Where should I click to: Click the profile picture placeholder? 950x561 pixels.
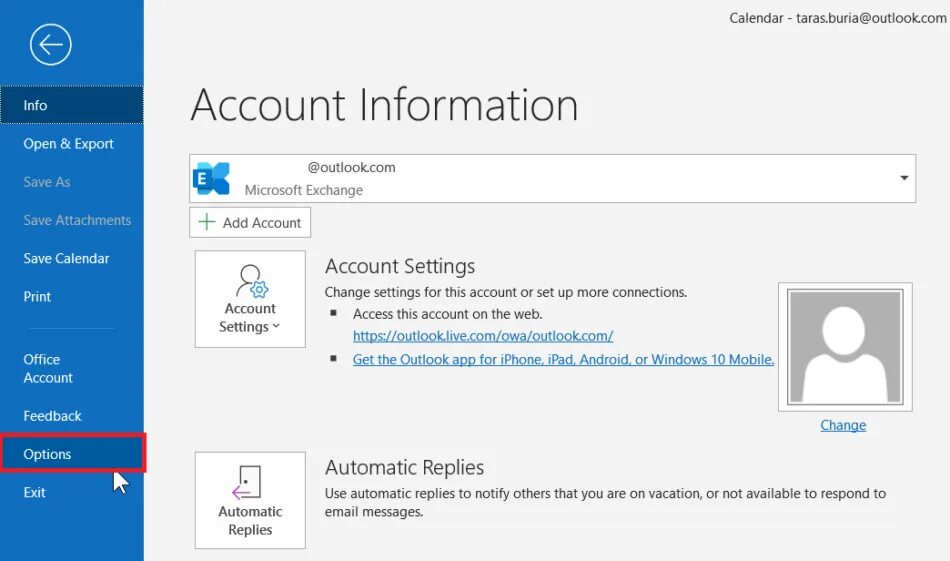click(x=844, y=346)
